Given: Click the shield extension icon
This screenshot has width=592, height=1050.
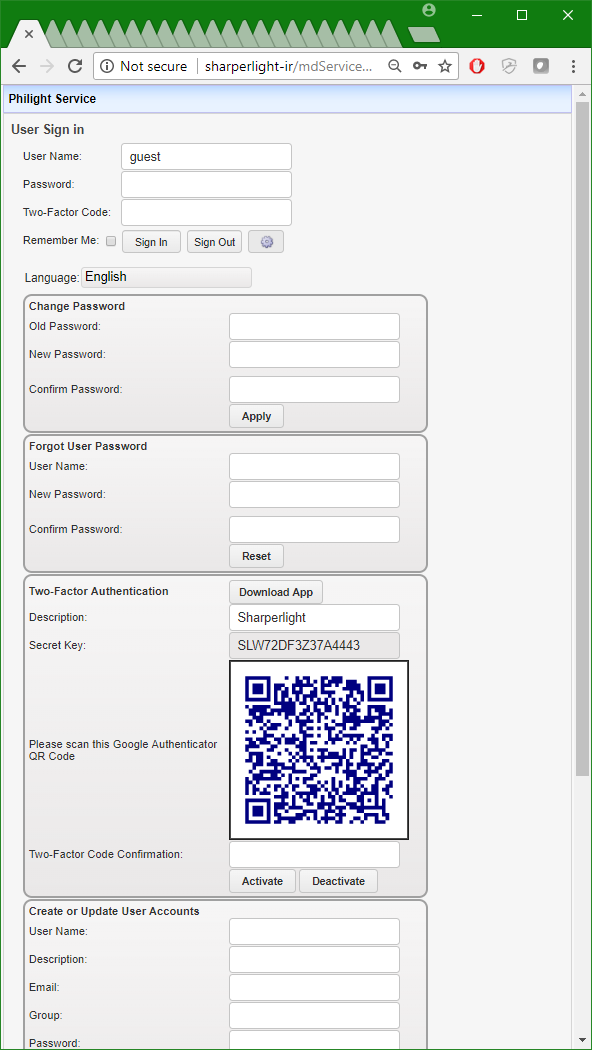Looking at the screenshot, I should (x=510, y=66).
